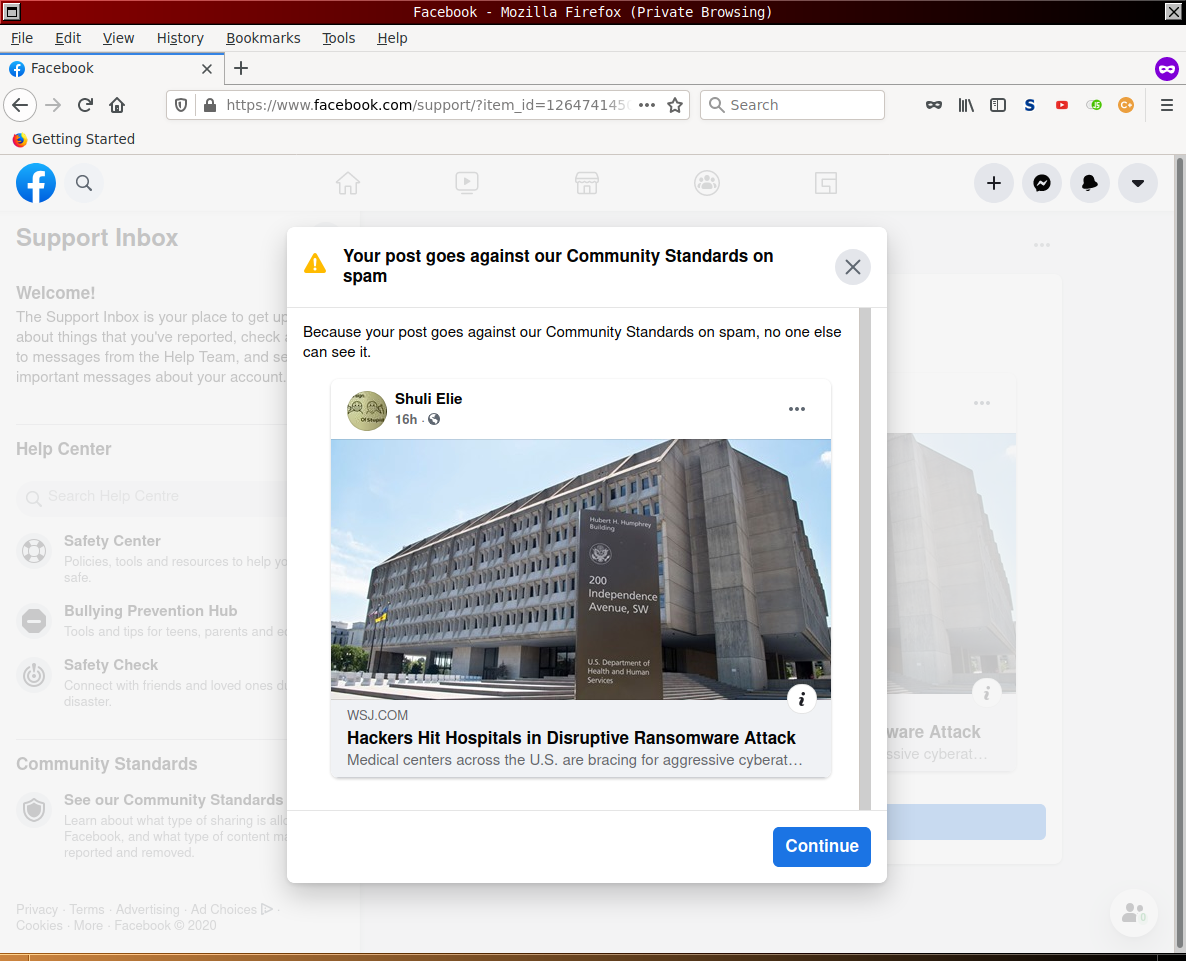Image resolution: width=1186 pixels, height=961 pixels.
Task: Bookmark this page with the star icon
Action: pyautogui.click(x=675, y=105)
